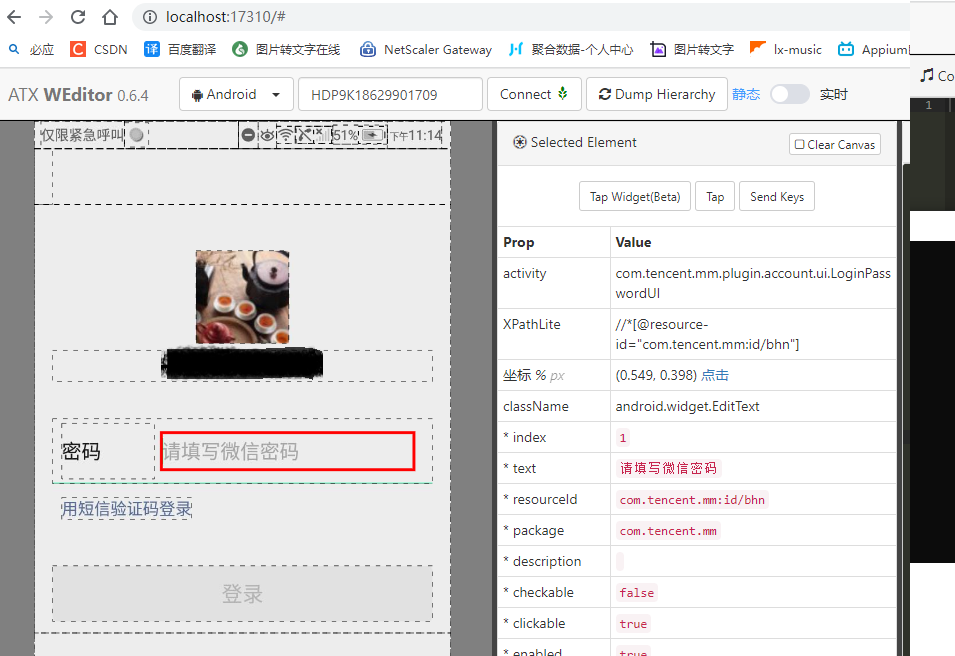View site information icon in address bar

click(x=149, y=17)
